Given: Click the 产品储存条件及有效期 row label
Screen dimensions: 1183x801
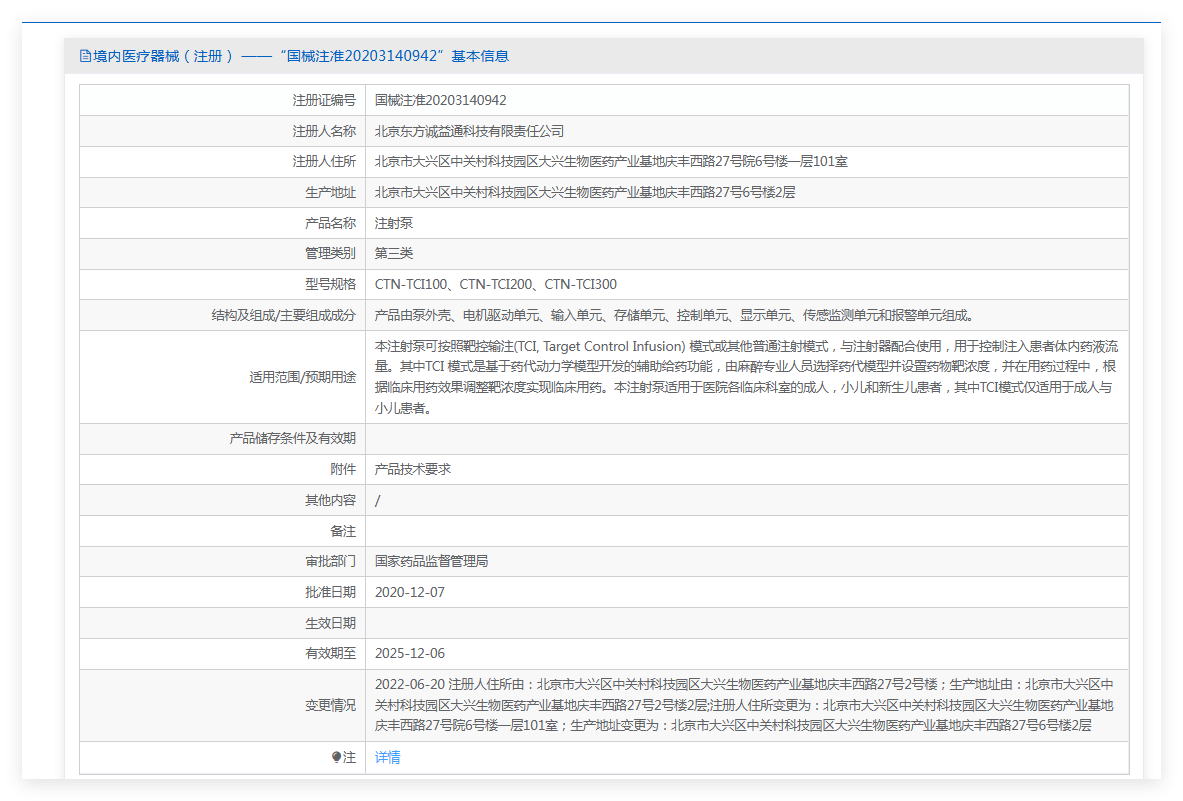Looking at the screenshot, I should [x=292, y=439].
